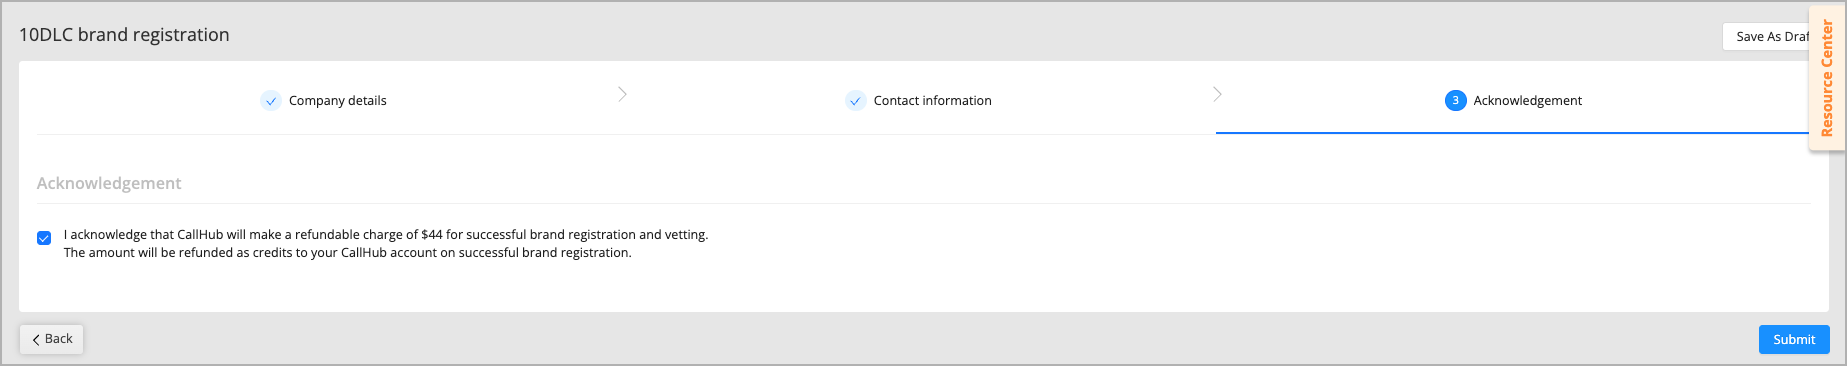
Task: Click the refund credits explanation line
Action: coord(348,253)
